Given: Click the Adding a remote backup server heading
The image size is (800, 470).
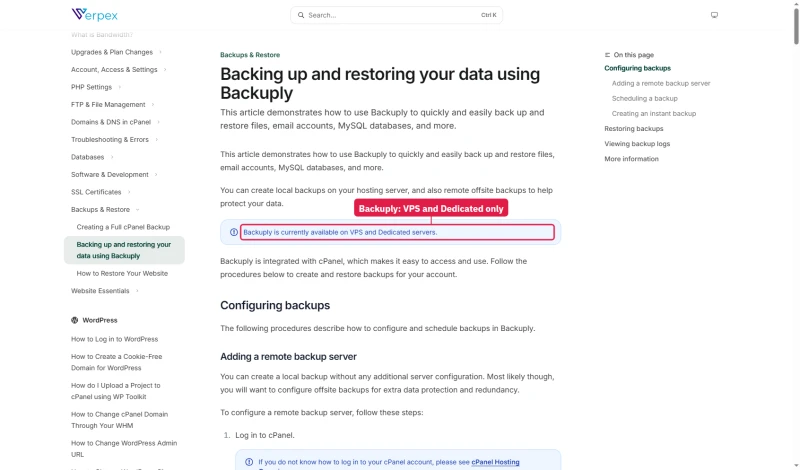Looking at the screenshot, I should point(288,357).
